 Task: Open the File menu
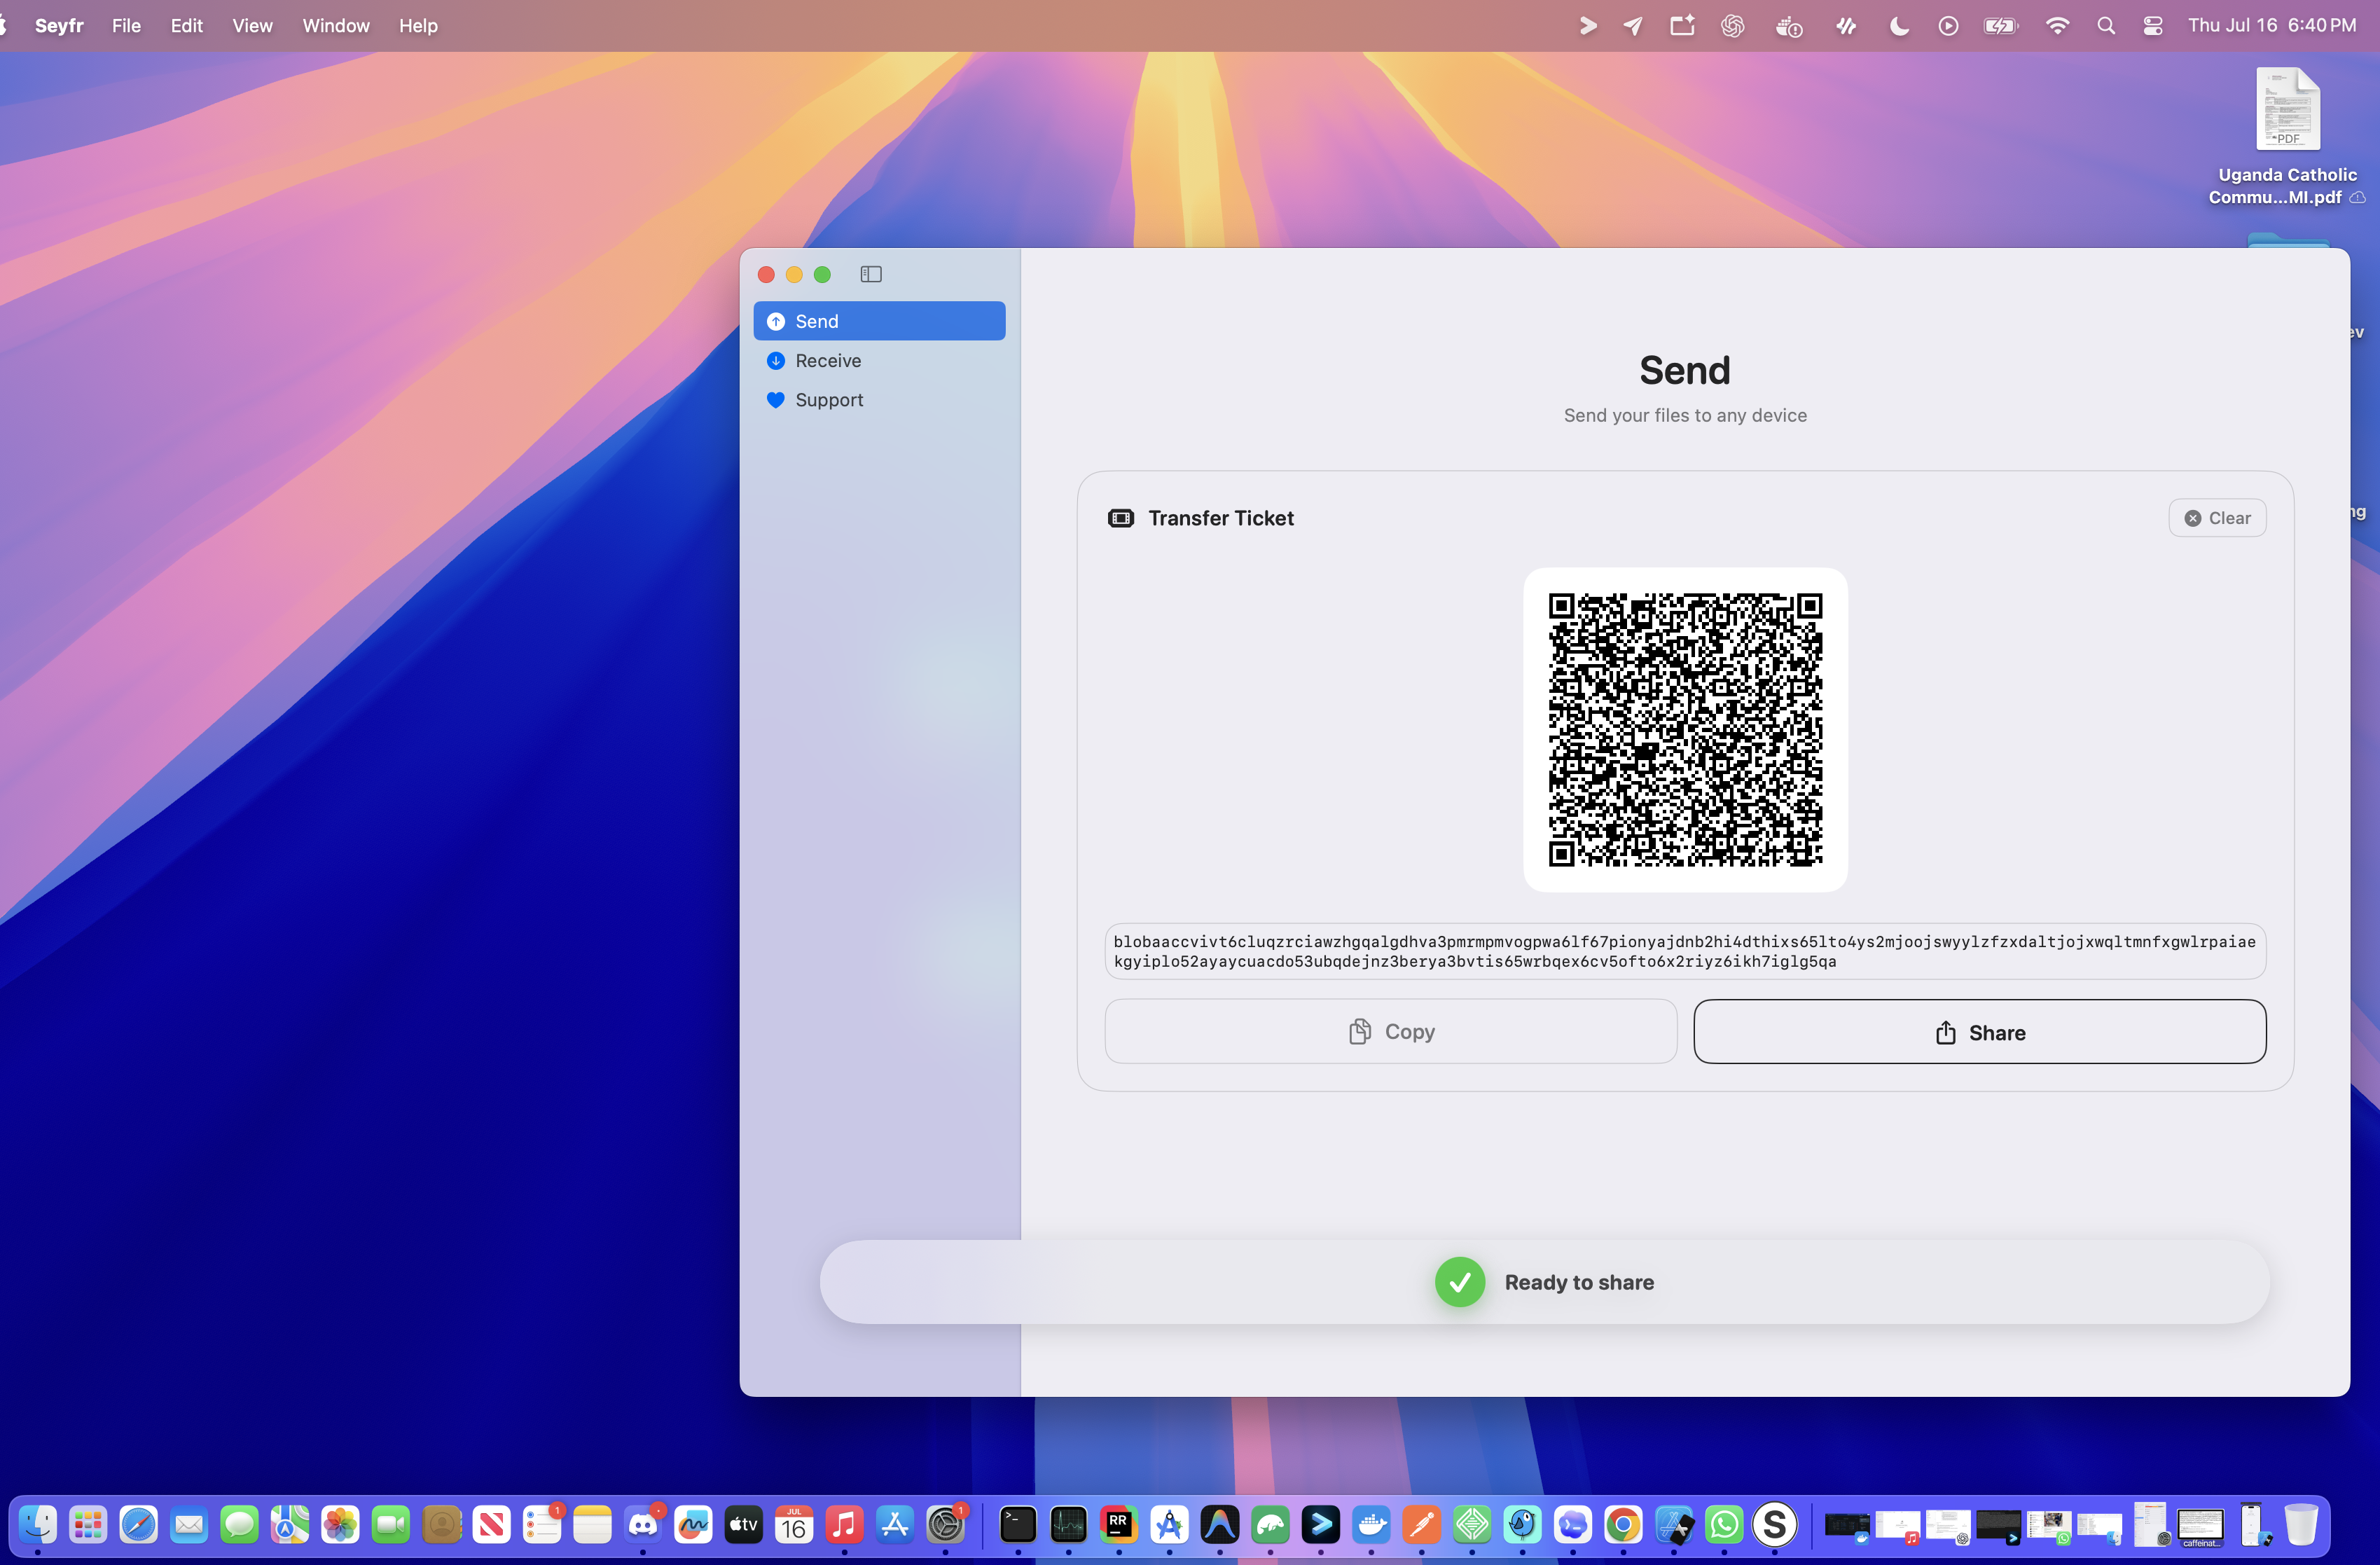126,25
